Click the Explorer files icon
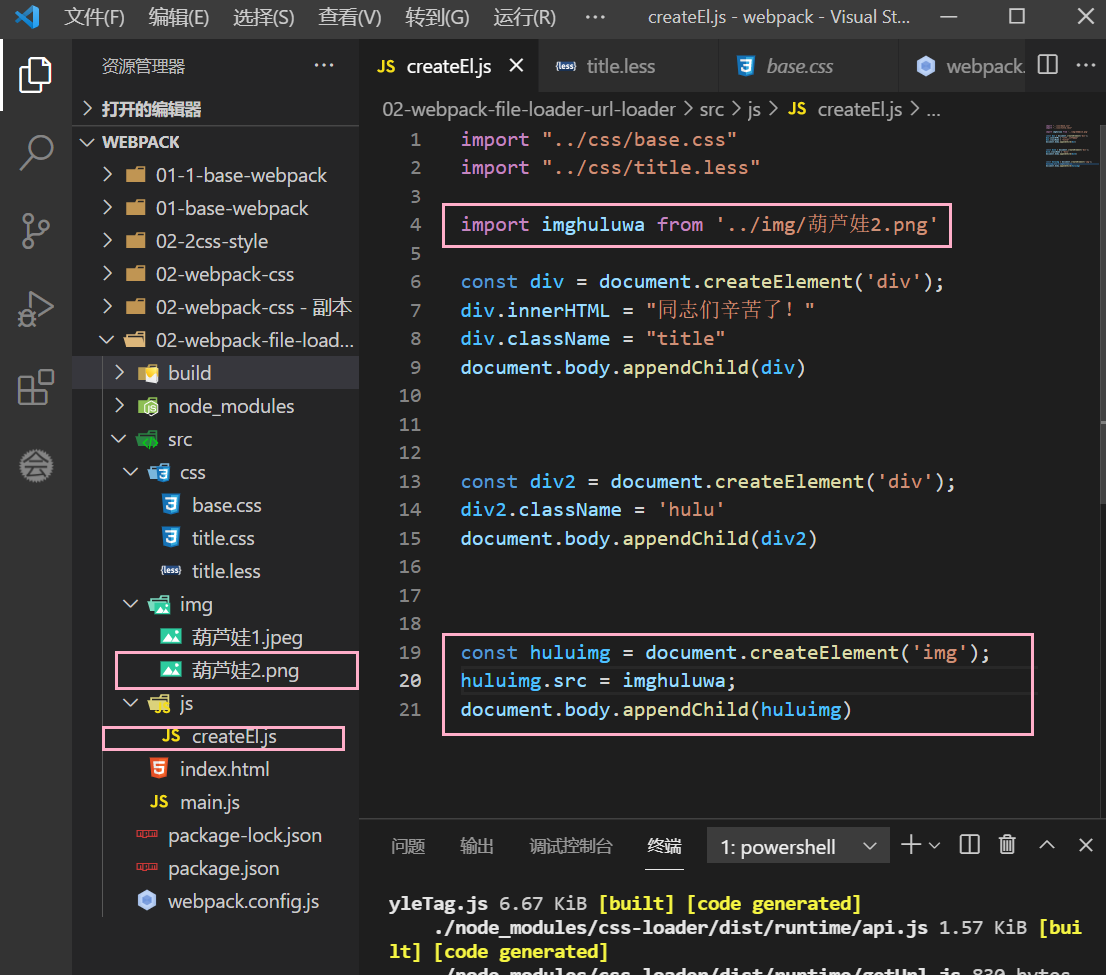Screen dimensions: 1106x975 click(x=36, y=75)
